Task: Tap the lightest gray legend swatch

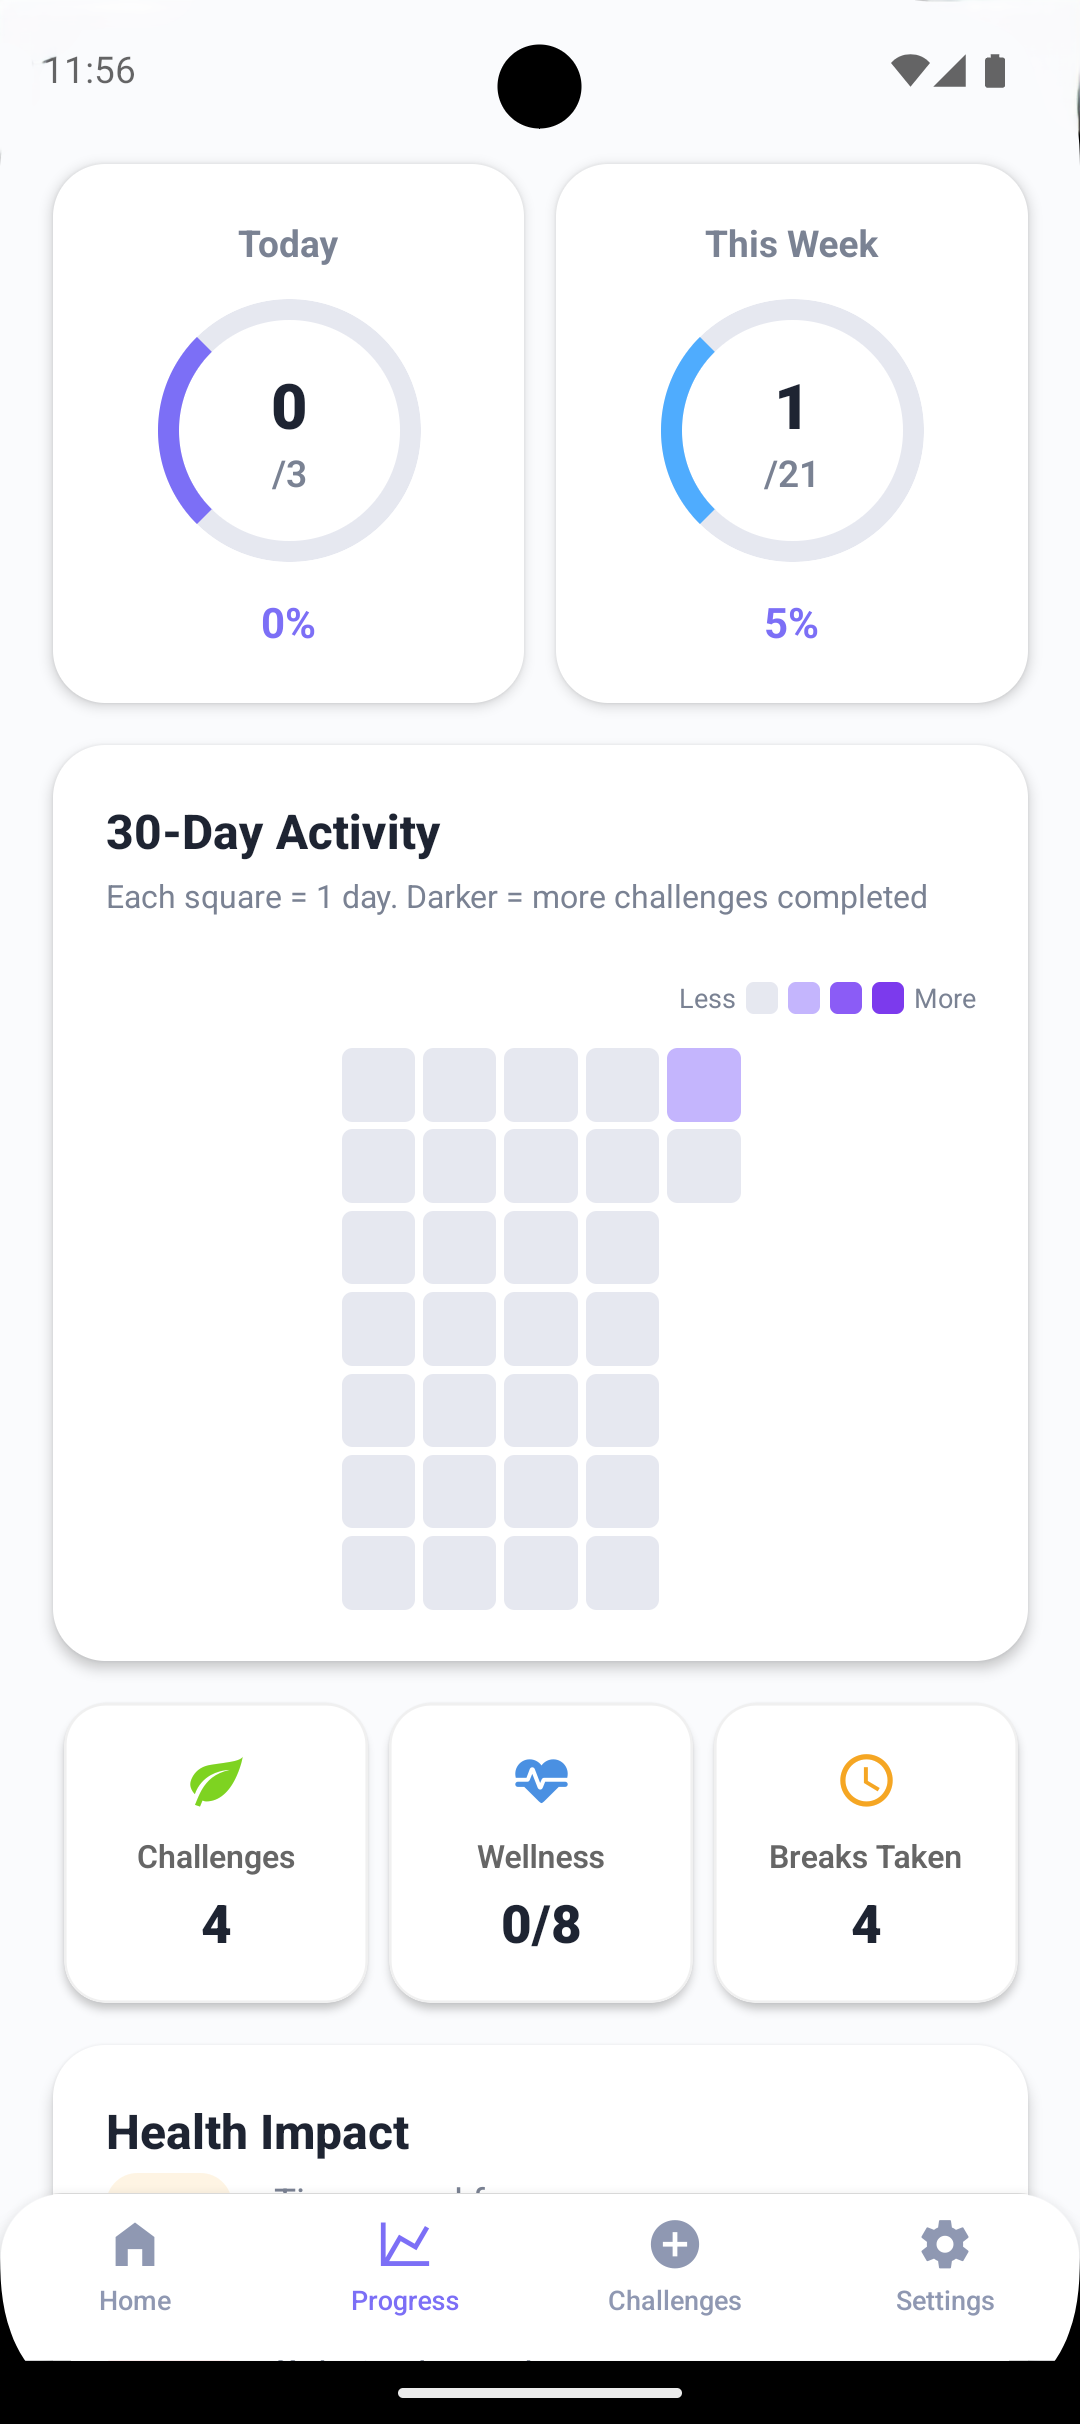Action: (762, 998)
